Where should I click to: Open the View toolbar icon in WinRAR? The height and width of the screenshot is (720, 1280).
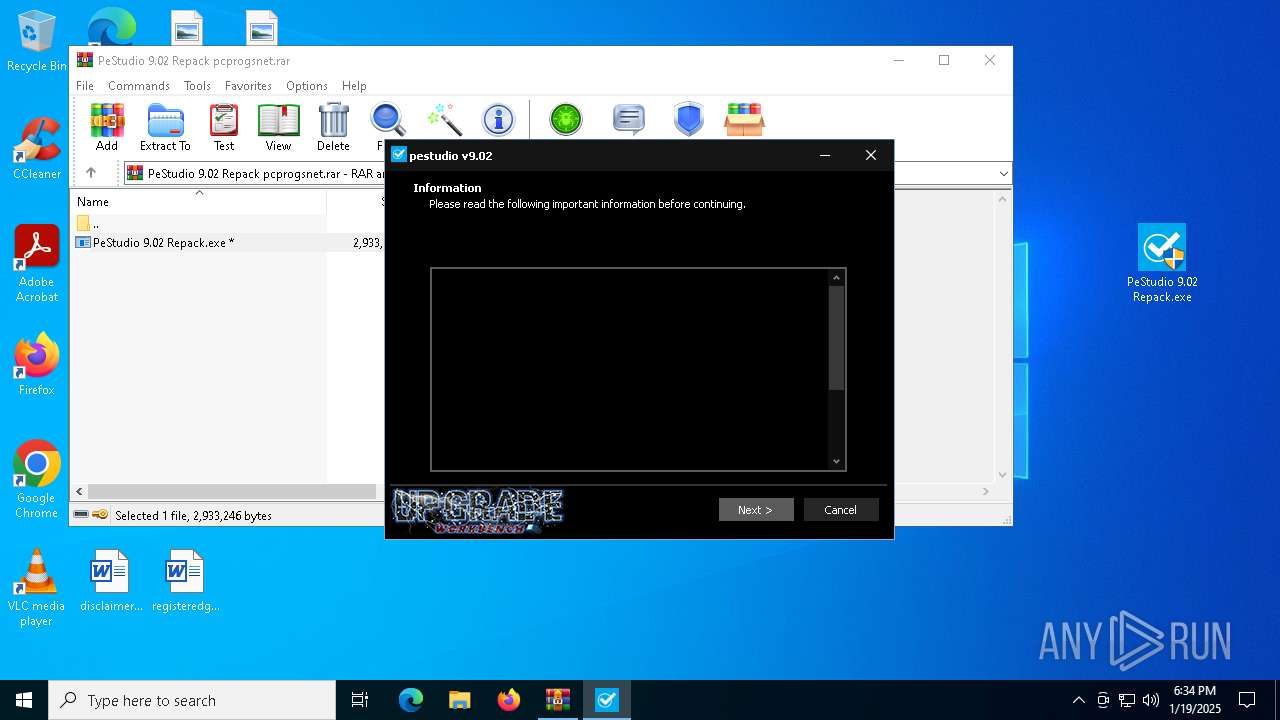pos(278,127)
